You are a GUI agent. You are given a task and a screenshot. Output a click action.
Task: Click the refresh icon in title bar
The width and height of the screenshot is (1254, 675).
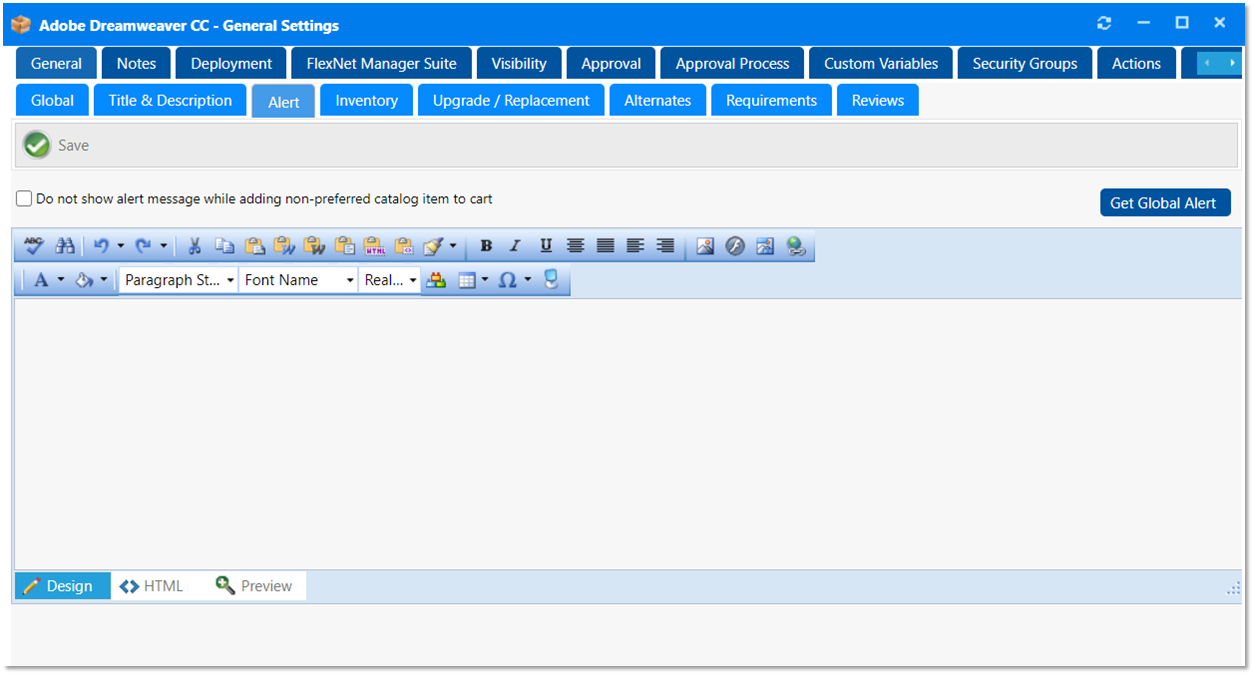(x=1104, y=23)
